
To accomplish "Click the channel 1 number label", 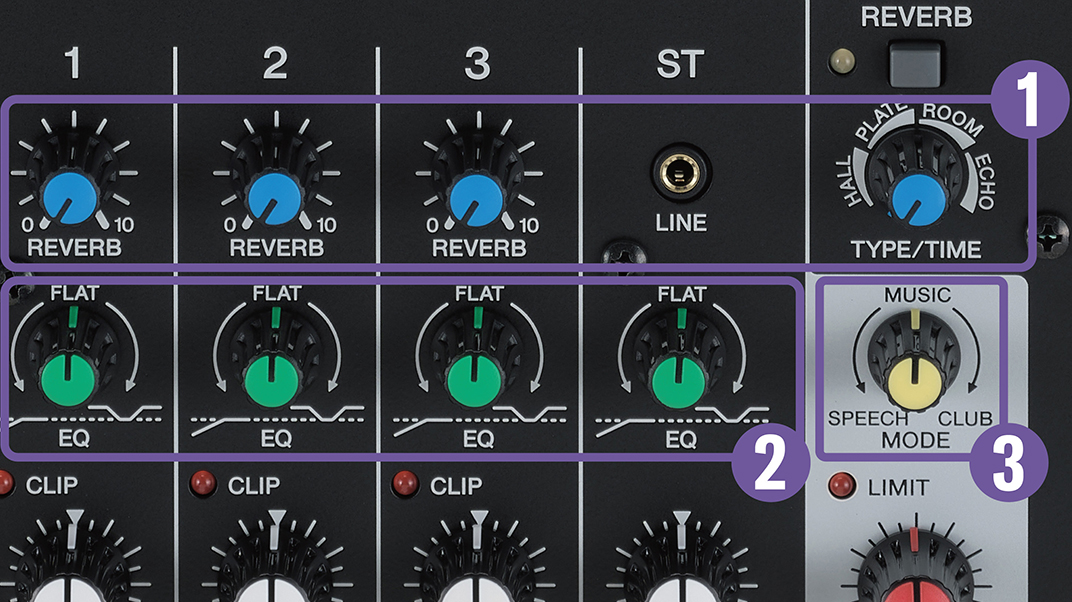I will [x=72, y=63].
